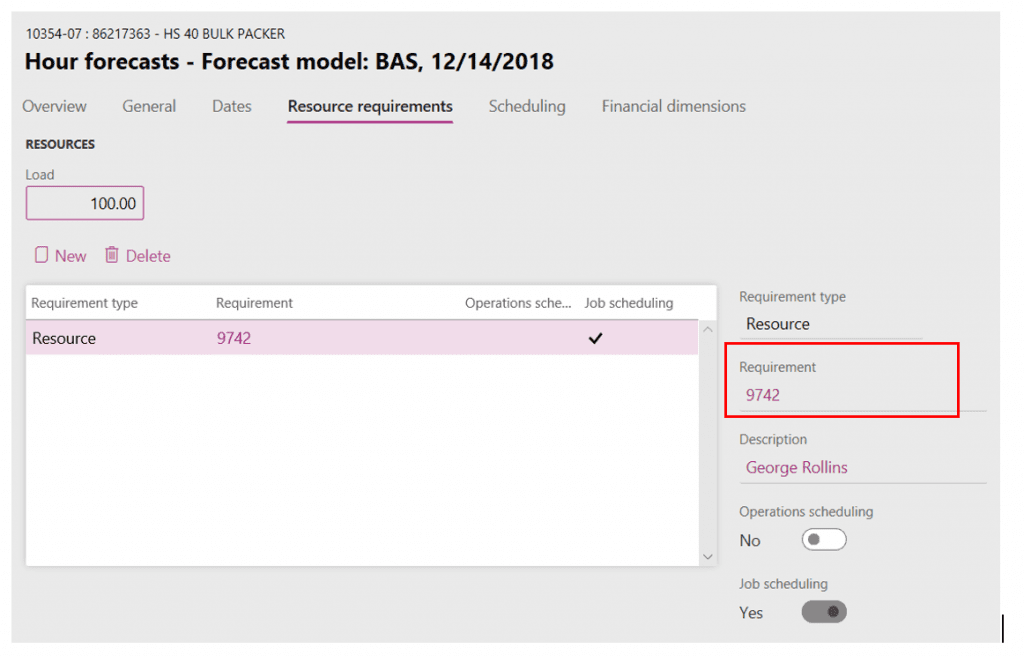Switch to the General tab
This screenshot has width=1024, height=656.
[149, 106]
